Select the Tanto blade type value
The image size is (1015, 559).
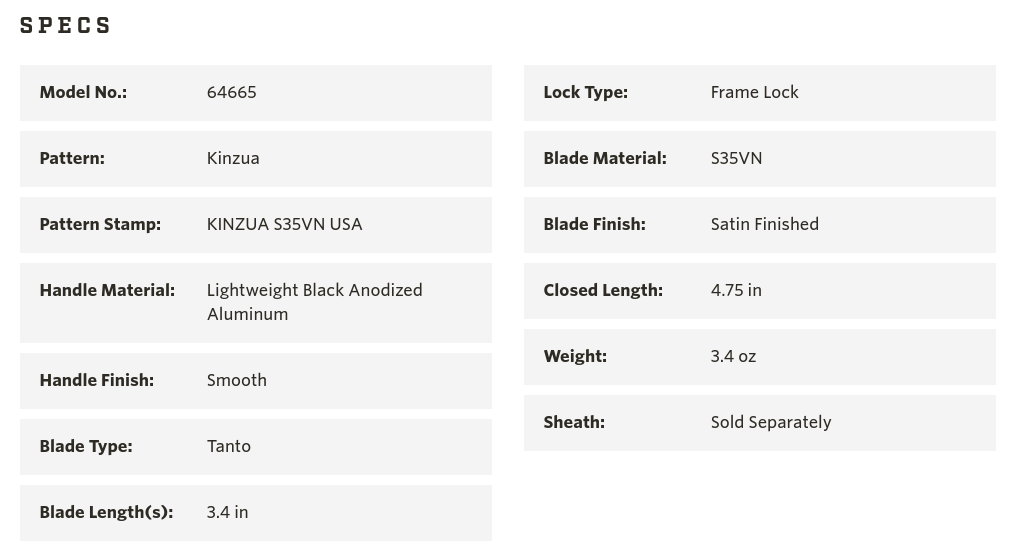point(229,446)
